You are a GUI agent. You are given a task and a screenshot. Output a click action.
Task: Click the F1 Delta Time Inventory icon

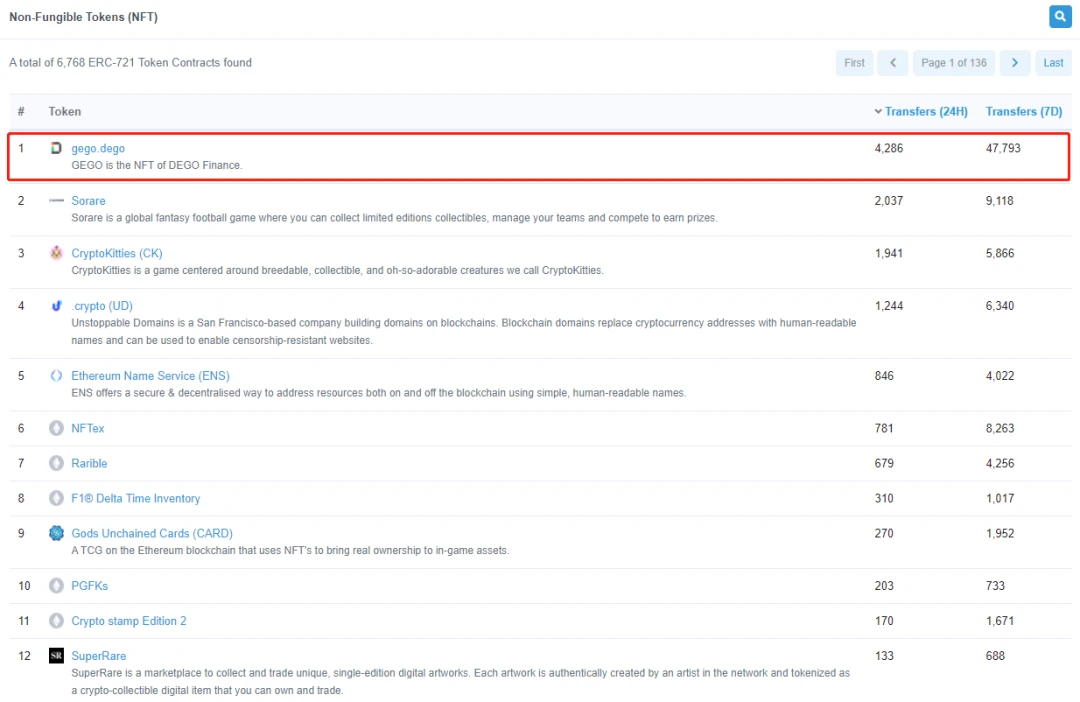coord(56,498)
